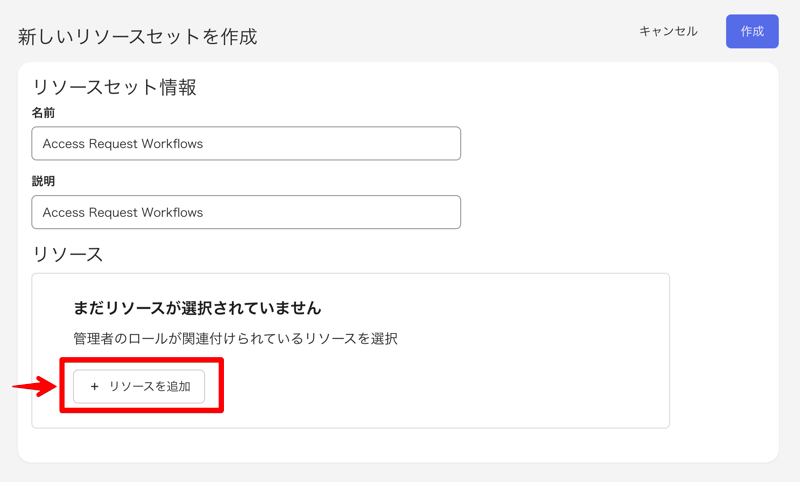This screenshot has width=800, height=482.
Task: Click the 管理者のロールが関連付けられているリソースを選択 text
Action: (x=235, y=339)
